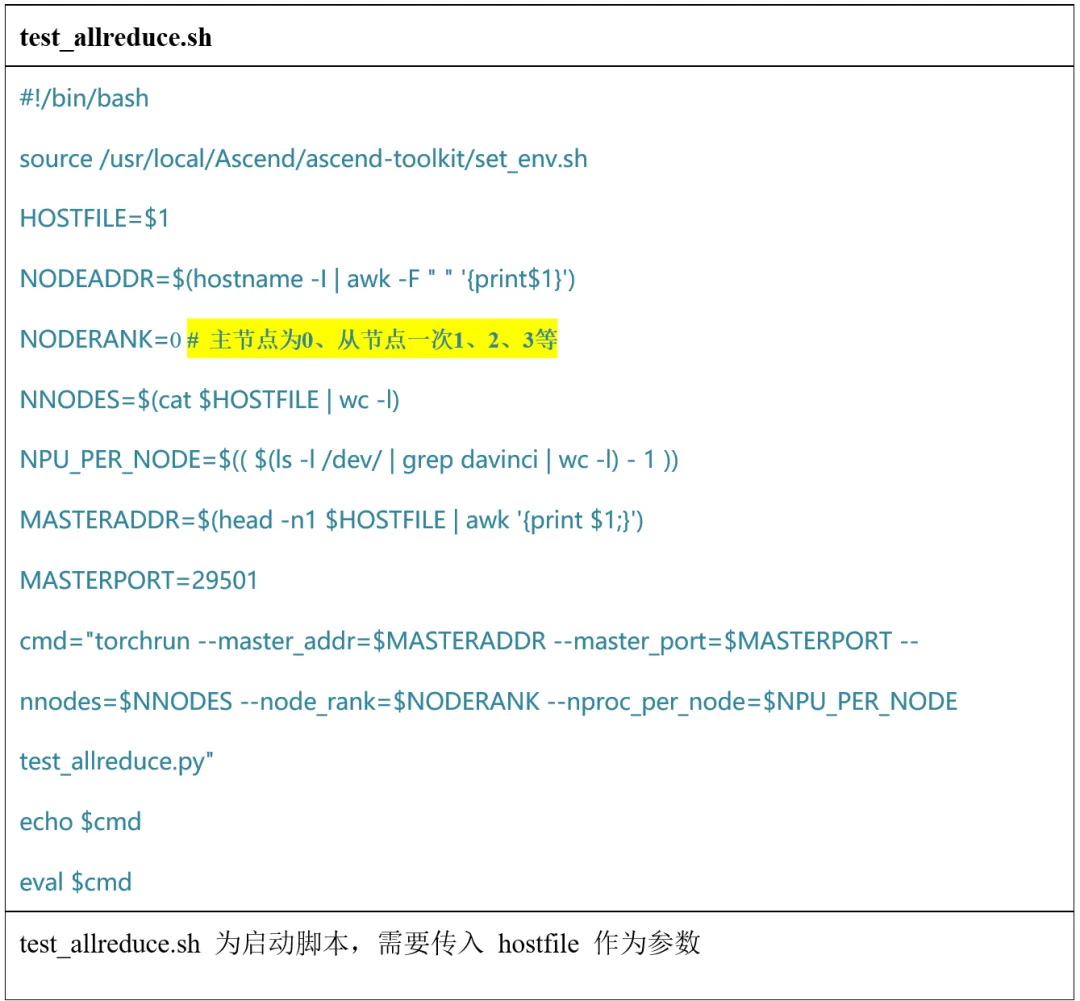Image resolution: width=1080 pixels, height=1001 pixels.
Task: Click the yellow highlighted Chinese comment
Action: [371, 340]
